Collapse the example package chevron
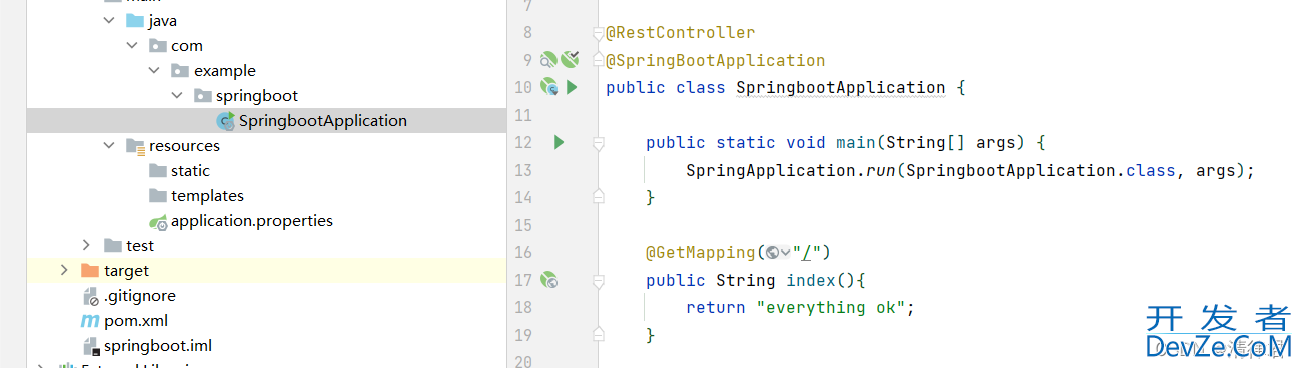Viewport: 1302px width, 368px height. (x=154, y=71)
